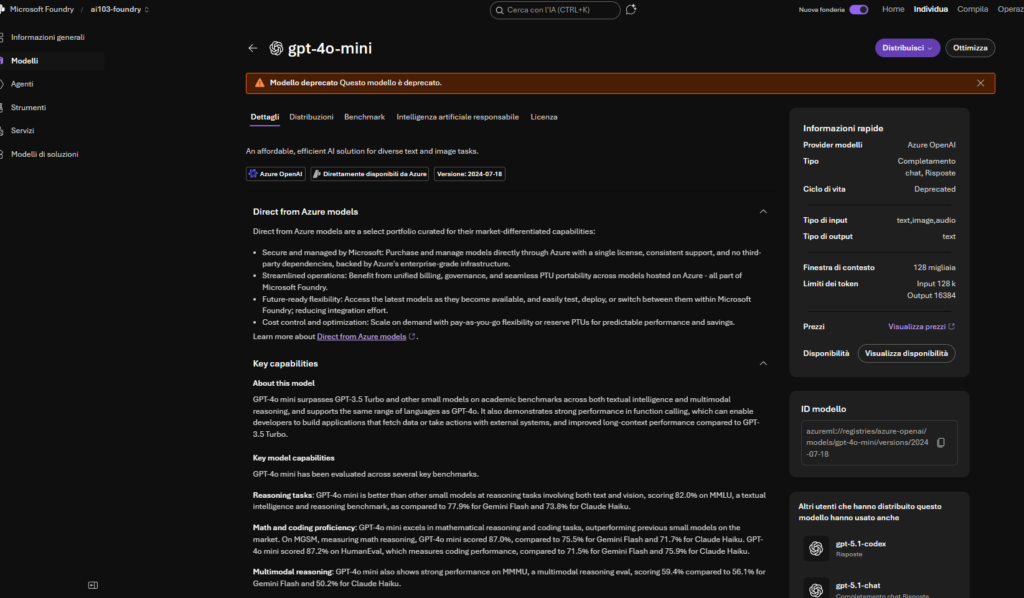Go back using the arrow beside gpt-4o-mini
The width and height of the screenshot is (1024, 598).
coord(253,48)
